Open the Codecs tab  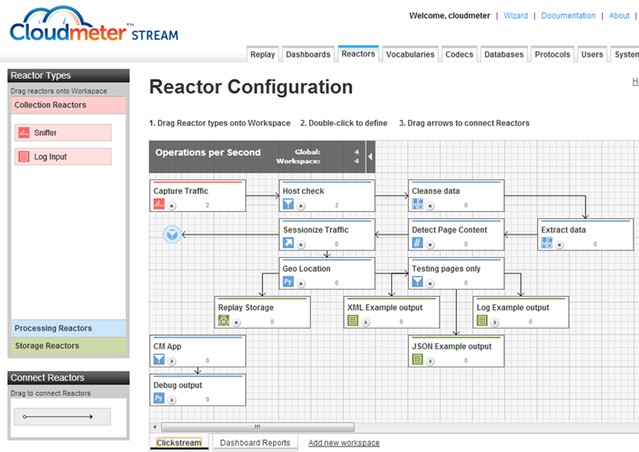[459, 54]
